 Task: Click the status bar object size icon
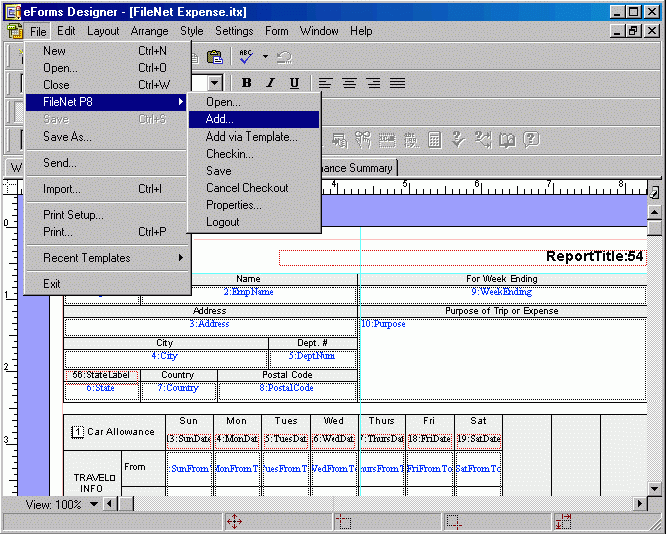[x=563, y=521]
